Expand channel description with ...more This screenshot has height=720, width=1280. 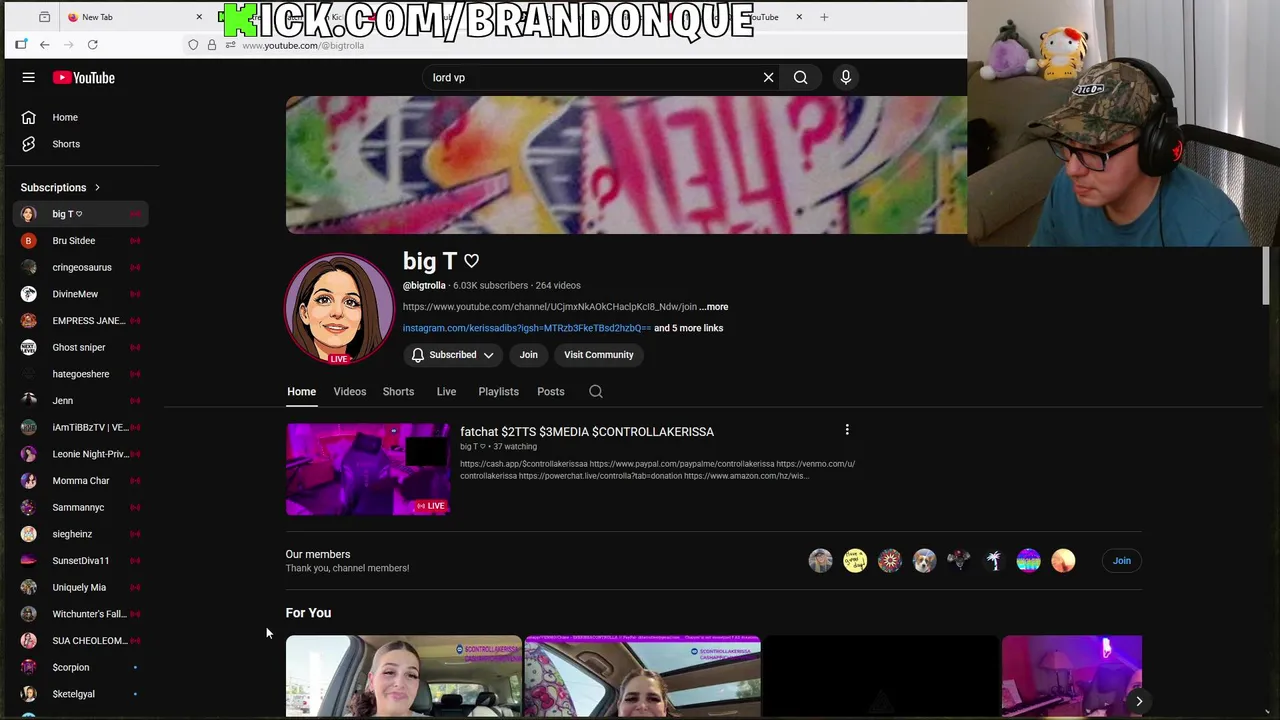pyautogui.click(x=714, y=307)
